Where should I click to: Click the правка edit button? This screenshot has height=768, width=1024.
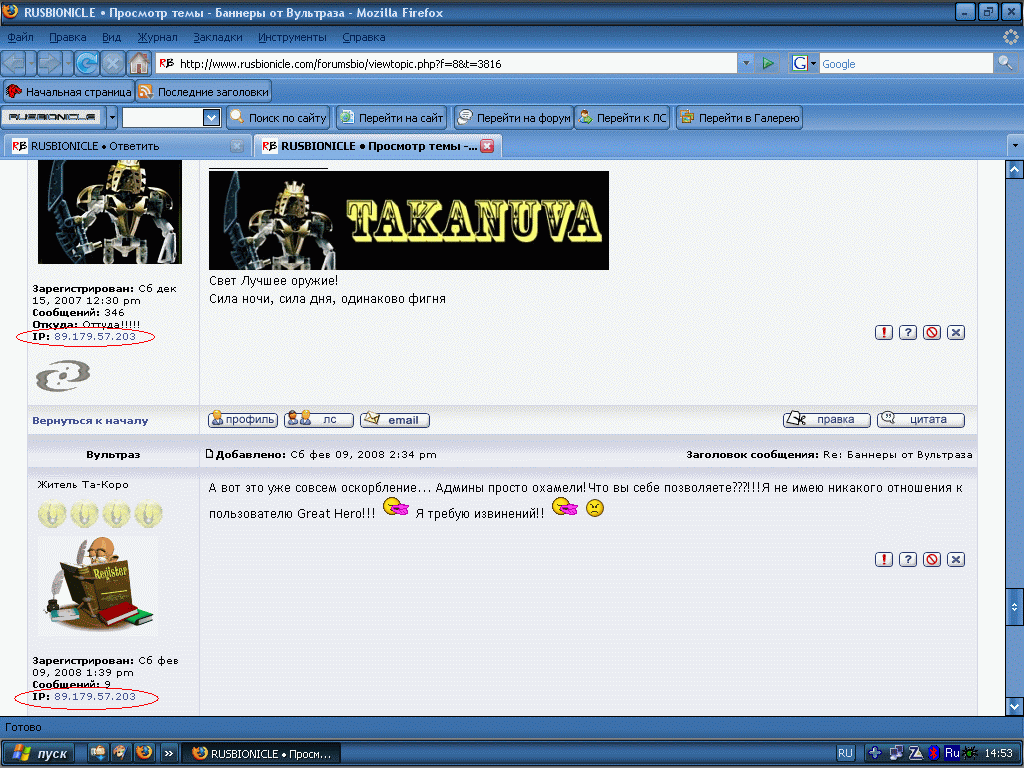pos(827,419)
